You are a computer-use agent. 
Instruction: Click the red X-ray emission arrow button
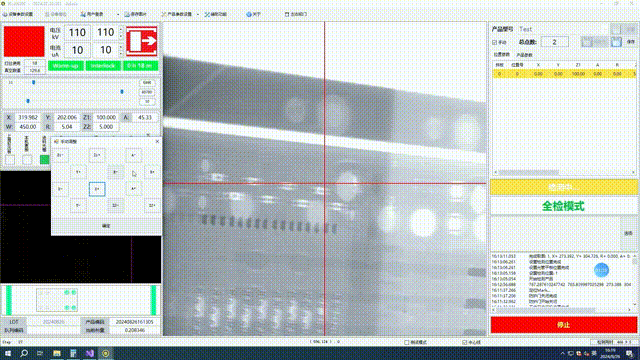[142, 41]
